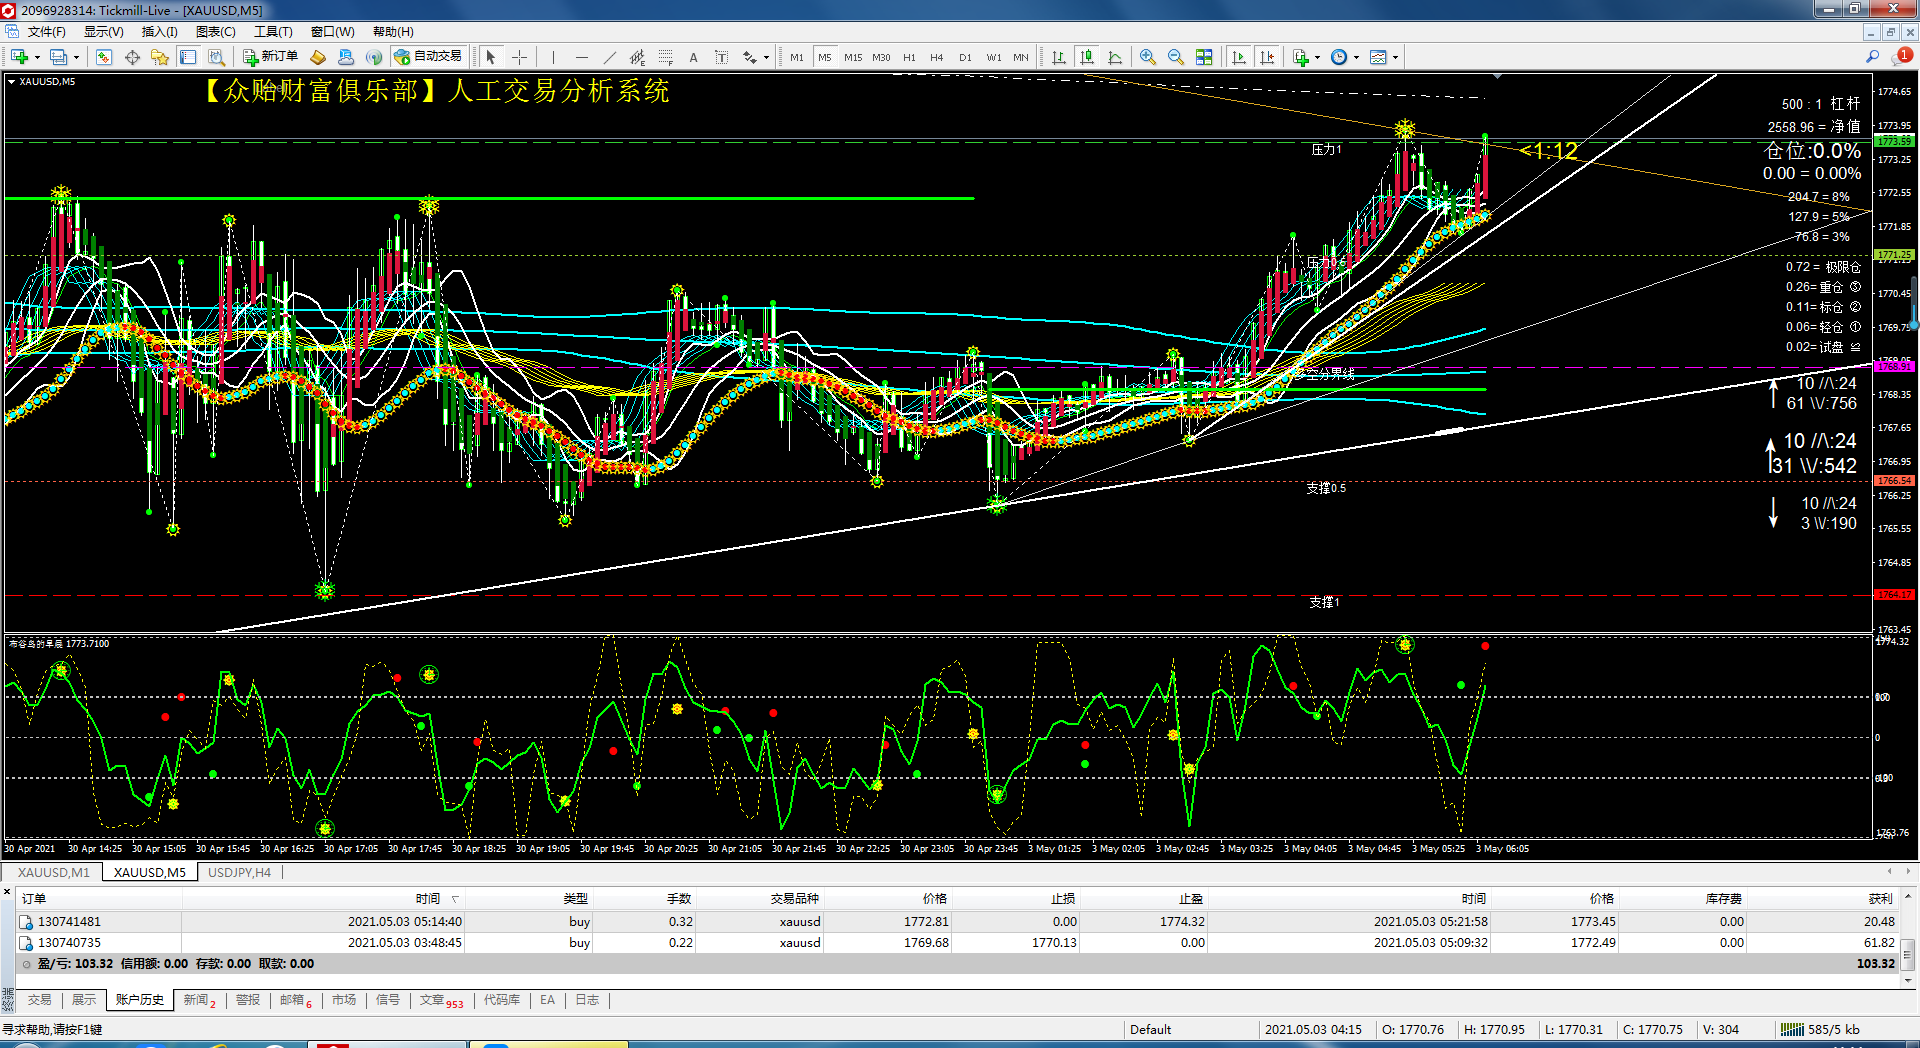Image resolution: width=1920 pixels, height=1048 pixels.
Task: Expand the new chart dropdown arrow
Action: [37, 57]
